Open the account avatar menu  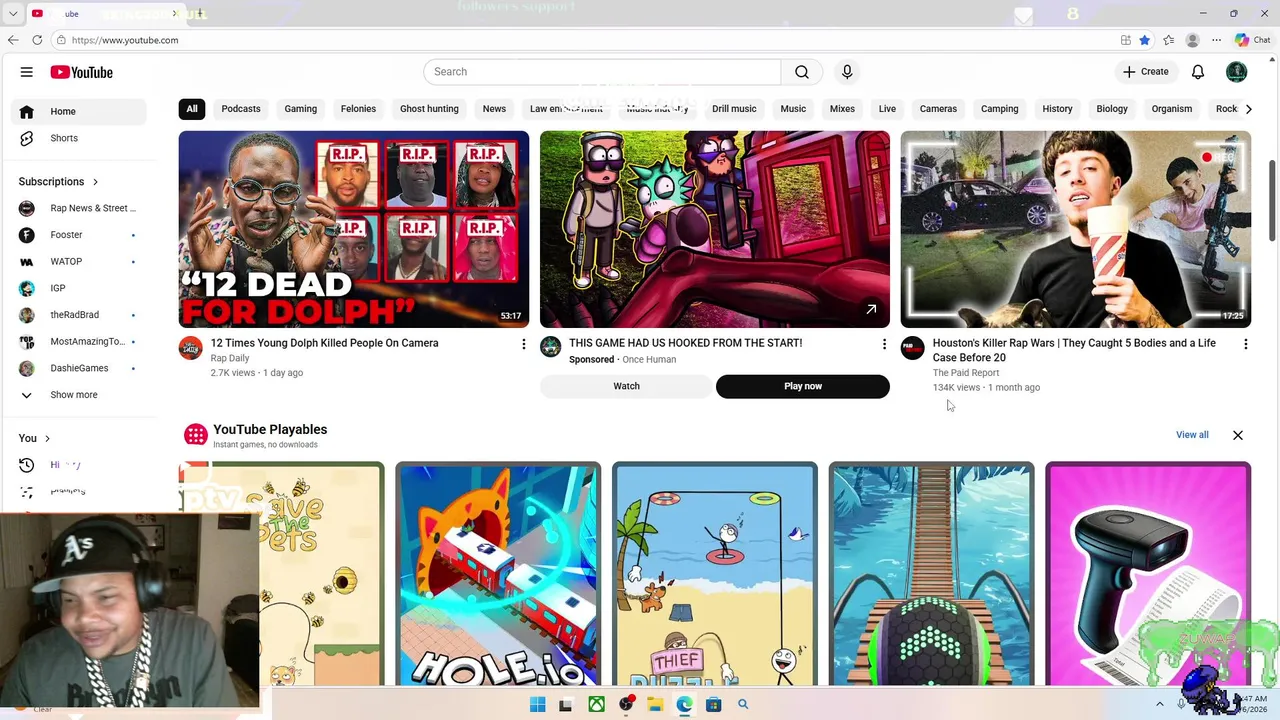point(1237,72)
